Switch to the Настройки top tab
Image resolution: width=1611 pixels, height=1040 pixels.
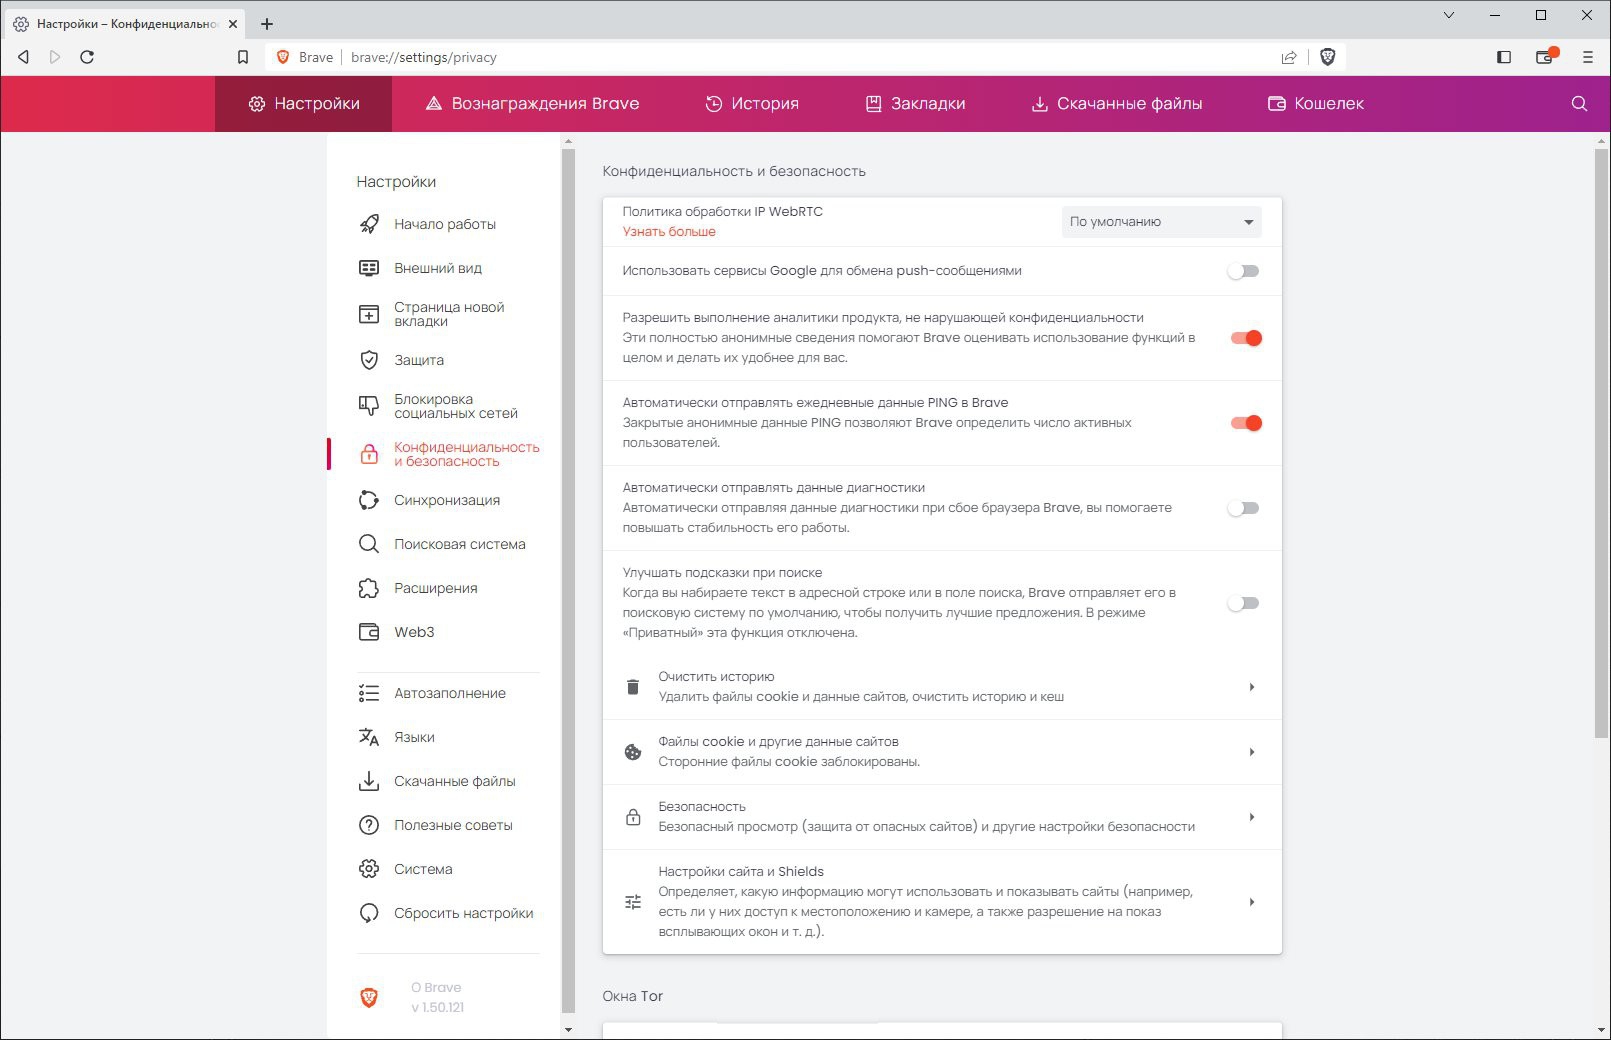click(303, 104)
